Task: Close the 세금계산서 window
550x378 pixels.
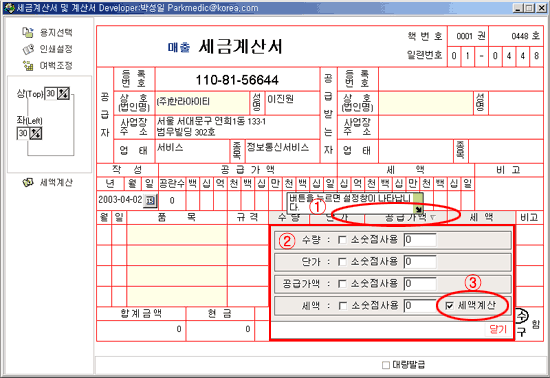Action: [542, 8]
